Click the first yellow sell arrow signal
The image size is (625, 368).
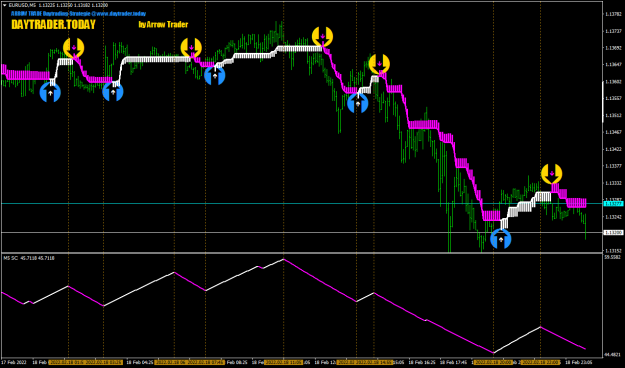tap(74, 48)
